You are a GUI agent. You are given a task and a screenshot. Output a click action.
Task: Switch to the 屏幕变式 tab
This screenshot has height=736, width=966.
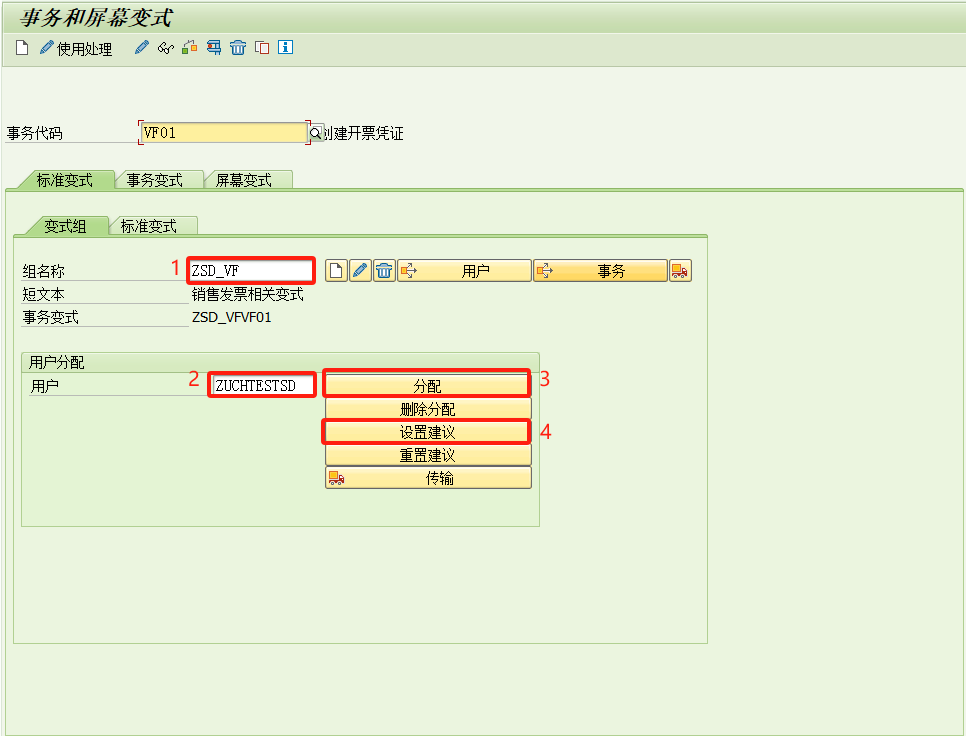click(244, 180)
